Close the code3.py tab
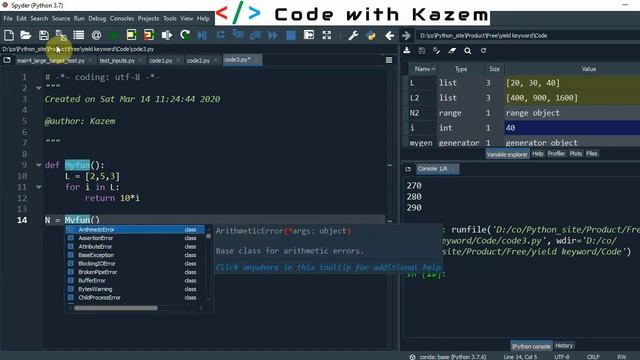 click(x=256, y=60)
